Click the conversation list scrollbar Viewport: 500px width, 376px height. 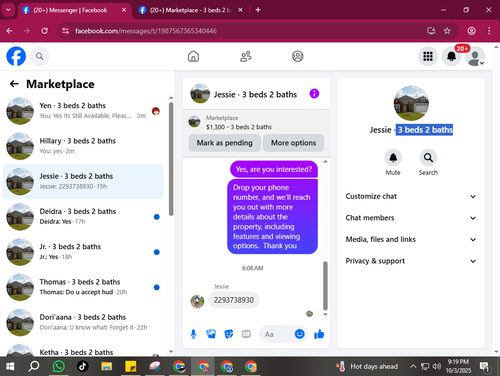tap(171, 159)
